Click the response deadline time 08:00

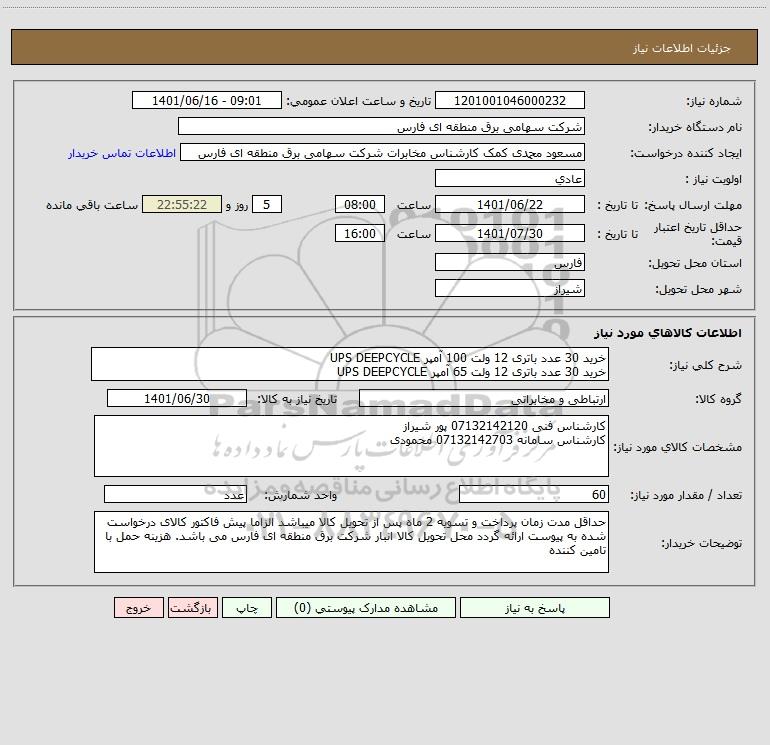pyautogui.click(x=359, y=204)
